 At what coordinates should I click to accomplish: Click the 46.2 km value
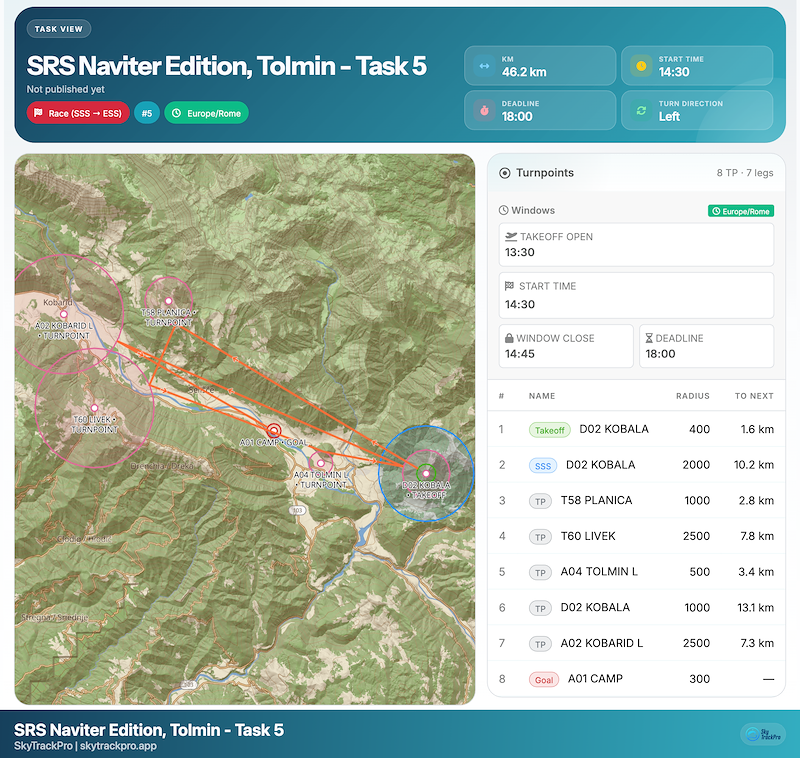click(523, 72)
